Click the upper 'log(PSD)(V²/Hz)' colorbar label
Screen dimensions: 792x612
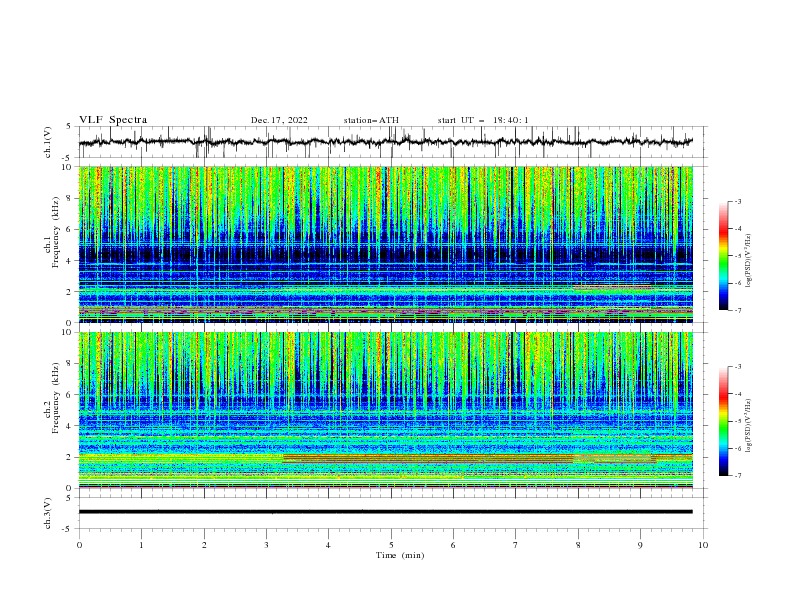pos(748,261)
